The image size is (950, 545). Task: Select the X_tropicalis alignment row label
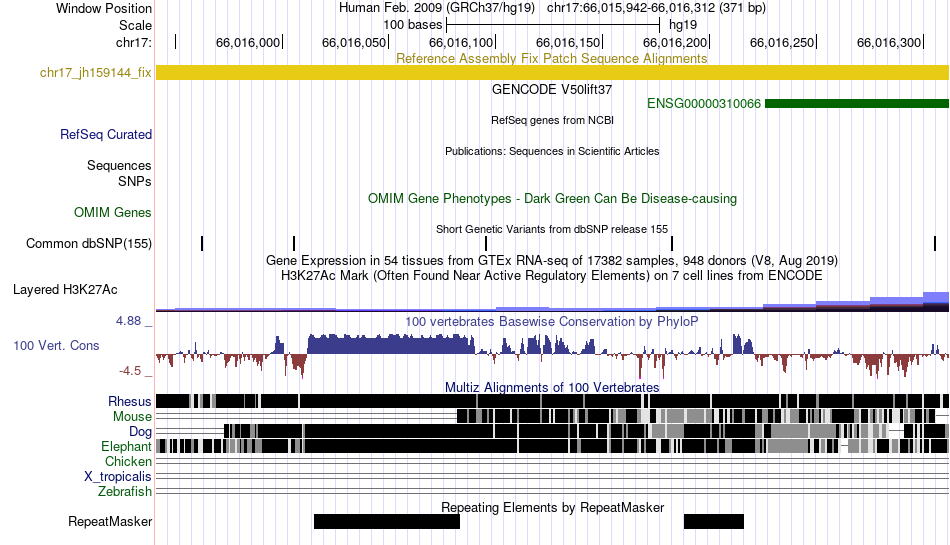click(x=118, y=477)
